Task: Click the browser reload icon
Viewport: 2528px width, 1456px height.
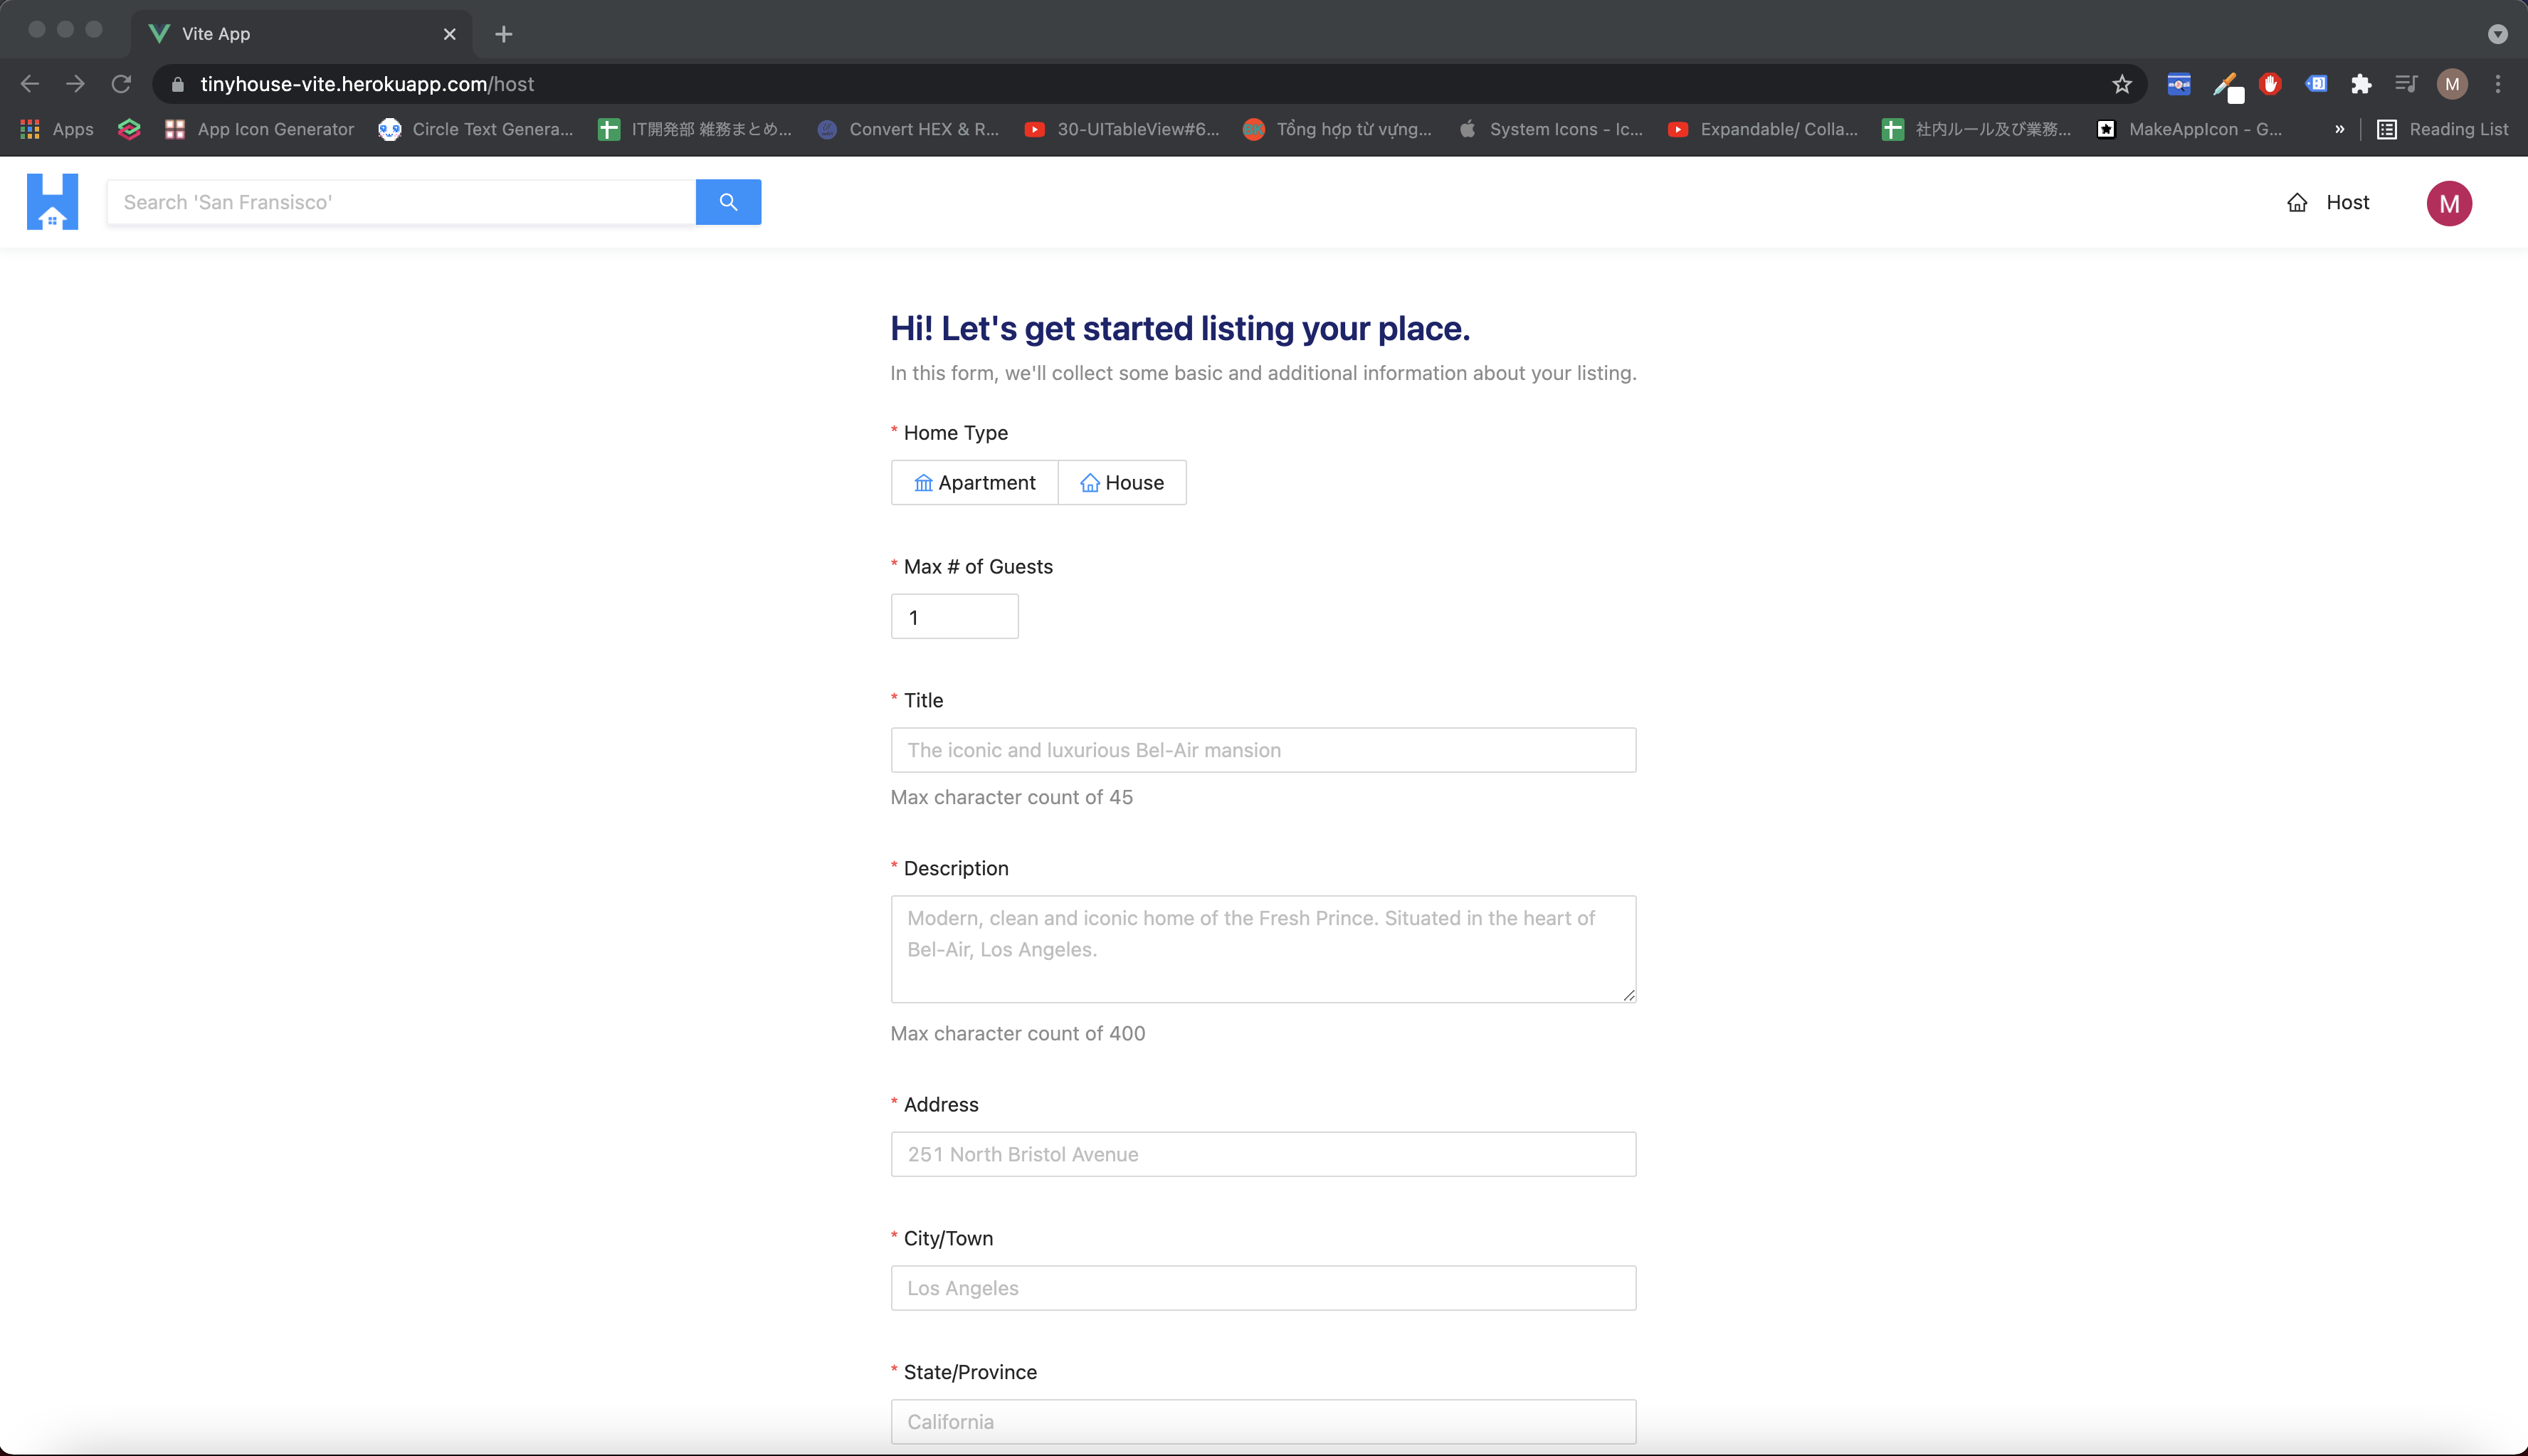Action: point(121,84)
